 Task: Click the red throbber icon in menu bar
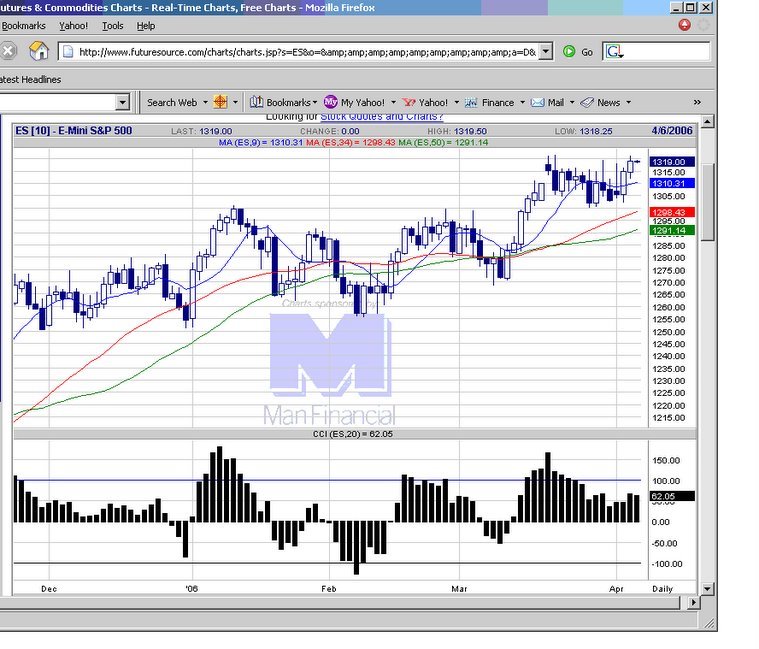(x=684, y=25)
